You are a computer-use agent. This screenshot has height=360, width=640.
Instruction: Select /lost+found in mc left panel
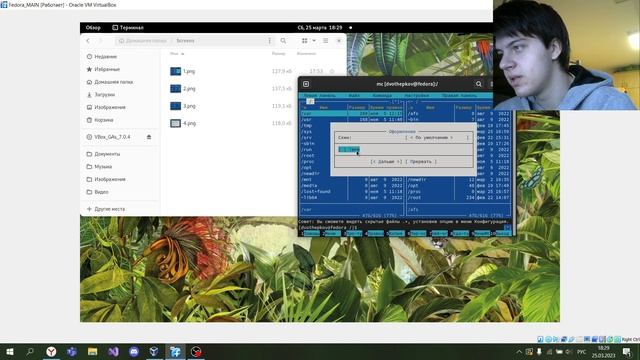coord(352,191)
